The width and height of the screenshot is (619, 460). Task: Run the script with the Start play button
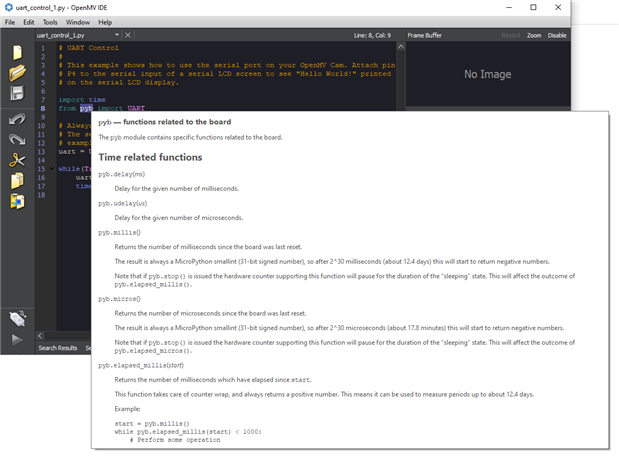[17, 340]
